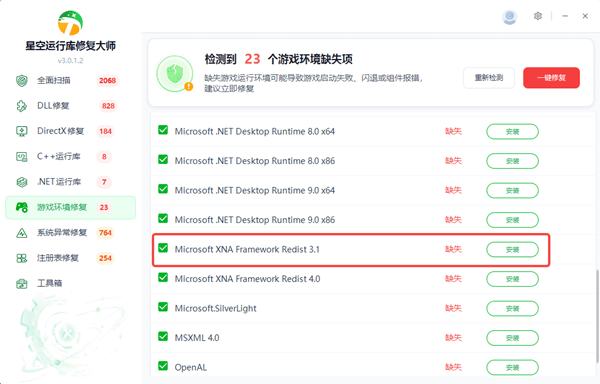Screen dimensions: 600x384
Task: Click the 星空运行库修复大师 app logo
Action: coord(70,23)
